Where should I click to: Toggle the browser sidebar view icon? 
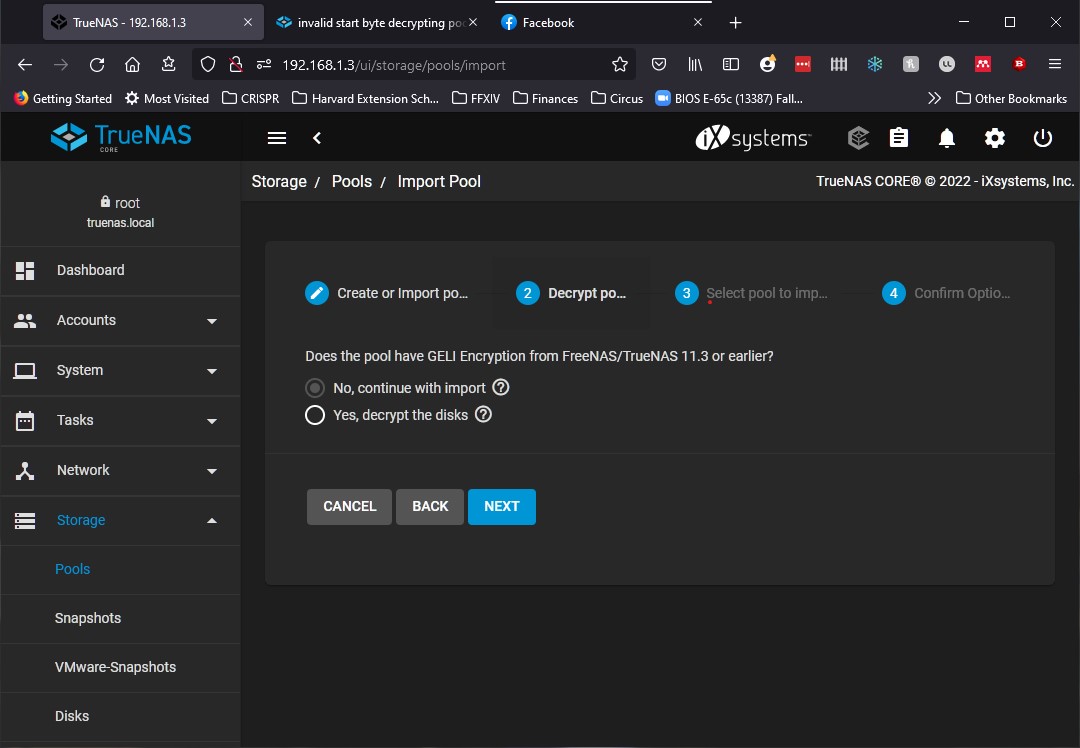[731, 65]
